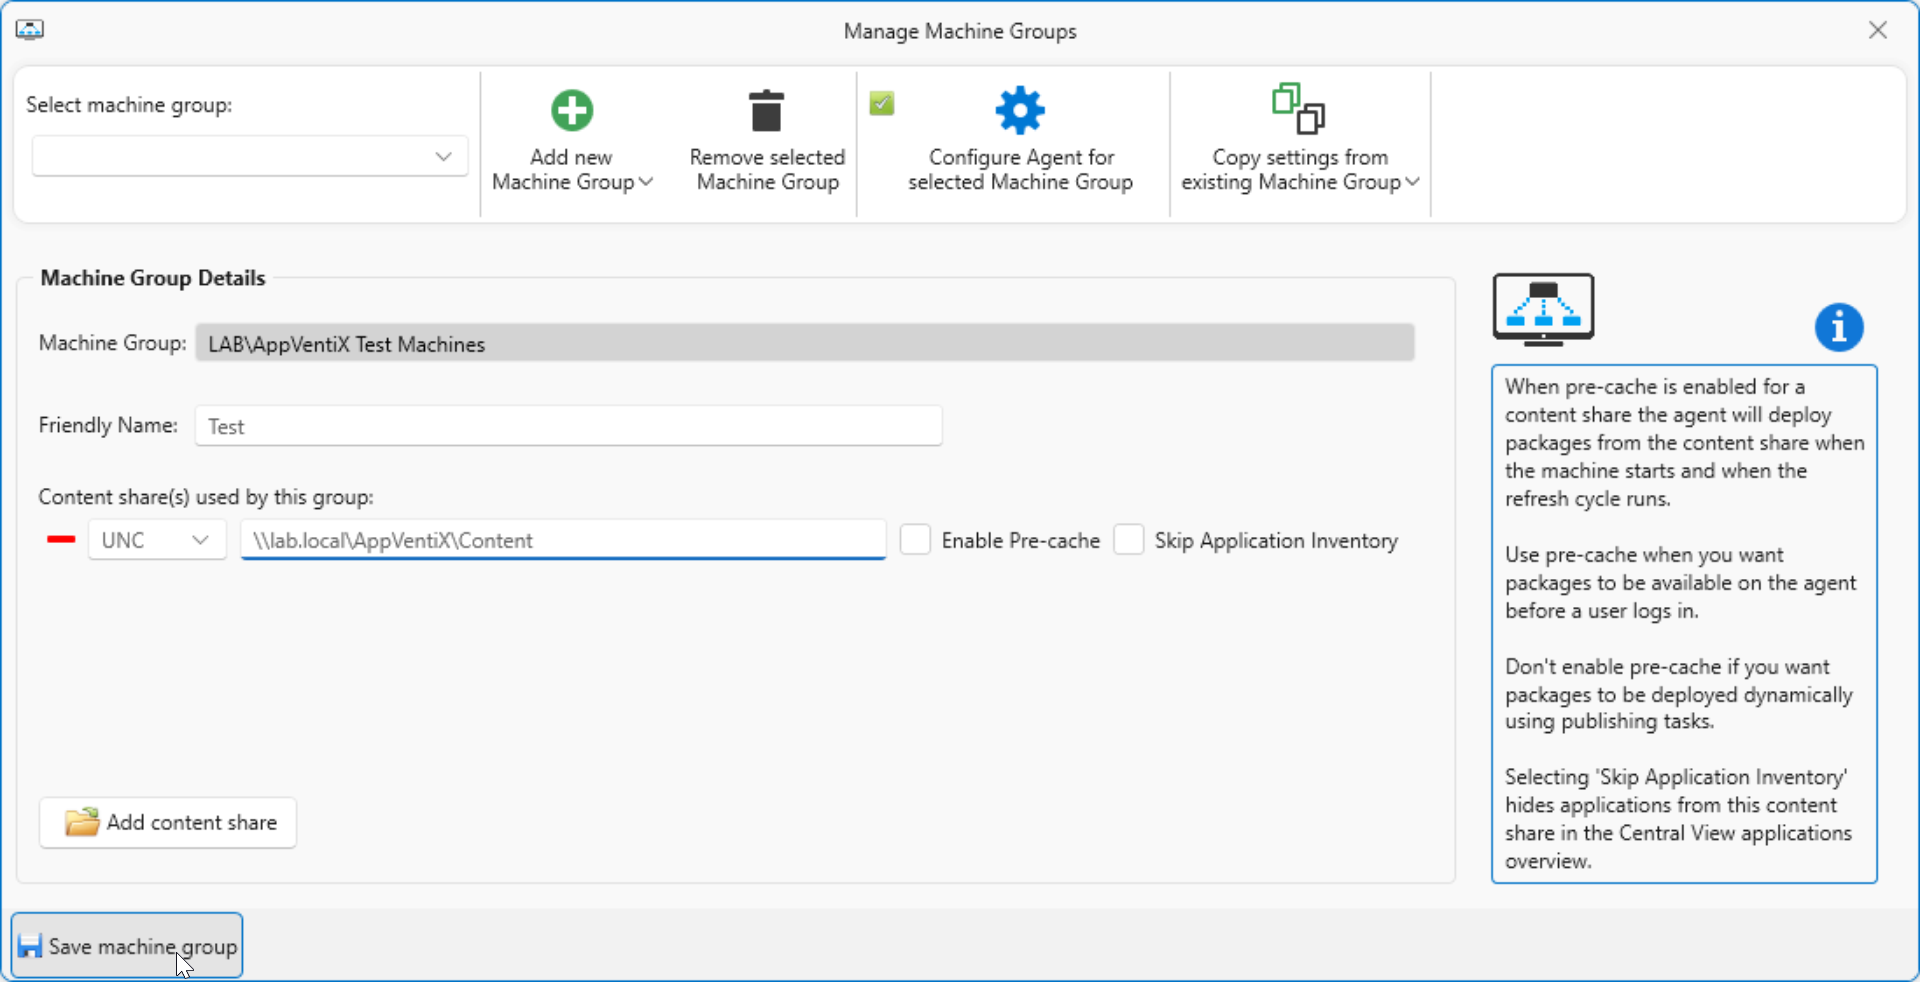Click the trash can Remove selected Machine Group icon
The width and height of the screenshot is (1920, 982).
(x=767, y=110)
